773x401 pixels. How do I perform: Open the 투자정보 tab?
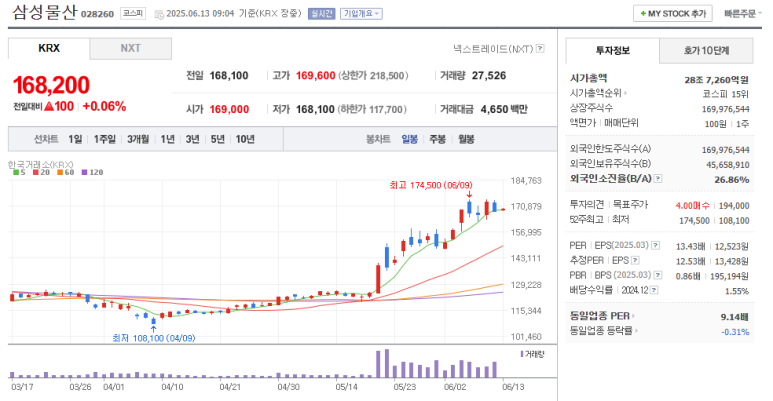[612, 50]
